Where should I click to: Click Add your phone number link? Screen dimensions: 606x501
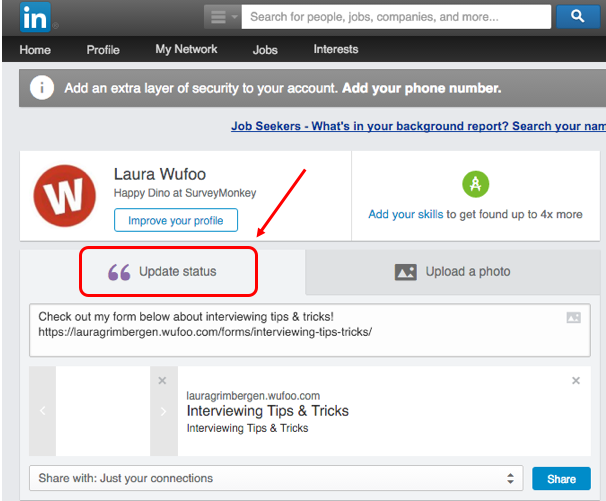pyautogui.click(x=422, y=88)
